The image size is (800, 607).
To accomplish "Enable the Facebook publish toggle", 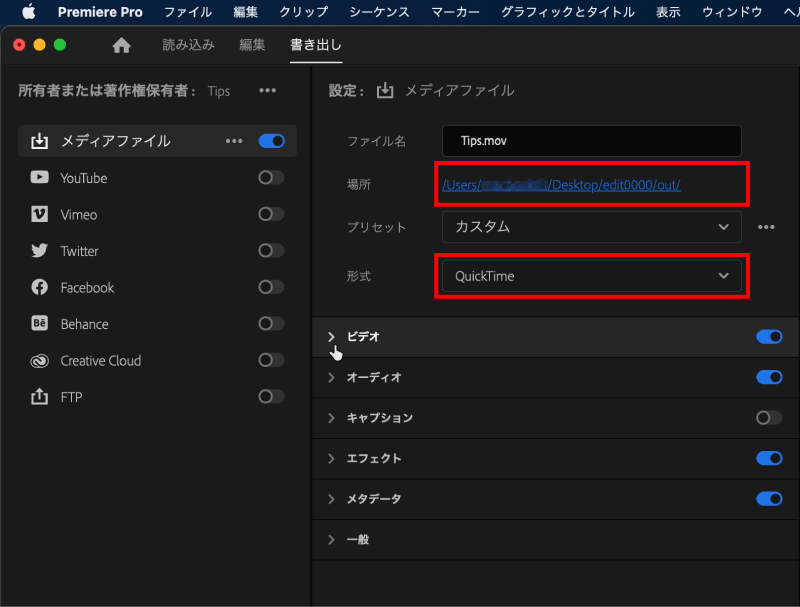I will click(x=271, y=287).
